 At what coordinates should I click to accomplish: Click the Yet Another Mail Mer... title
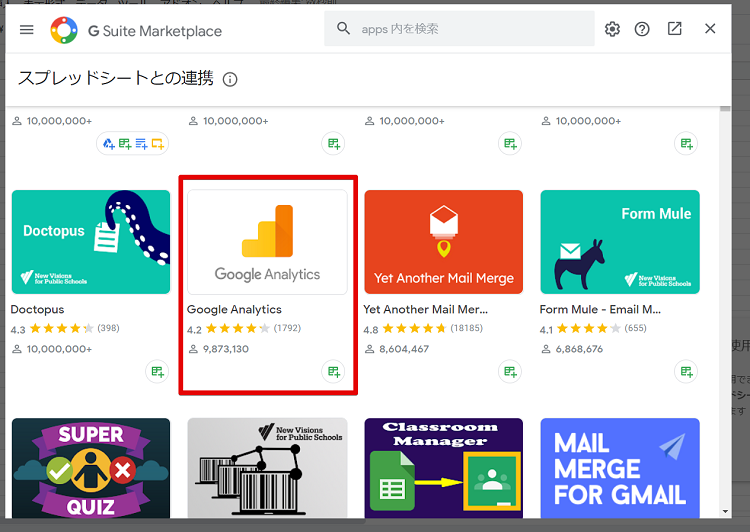425,310
